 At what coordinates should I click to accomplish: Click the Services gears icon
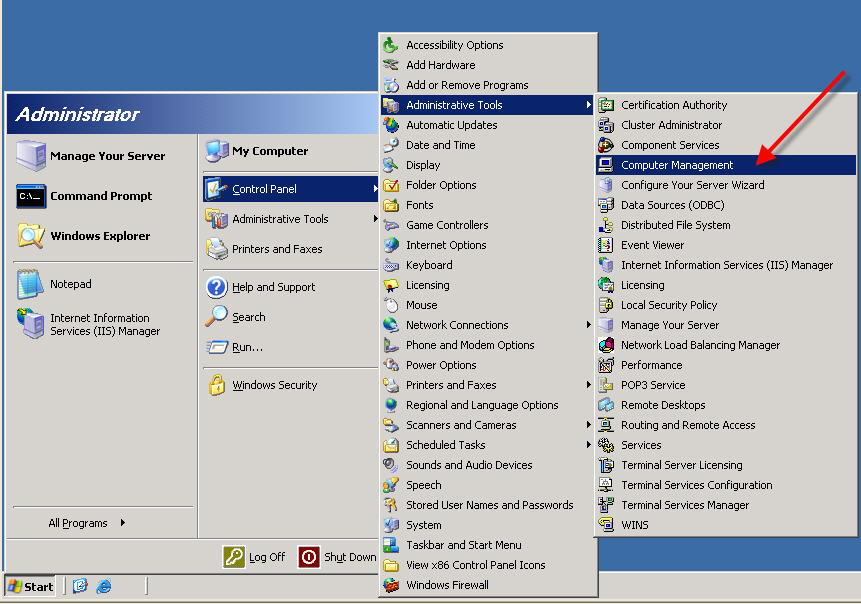606,445
